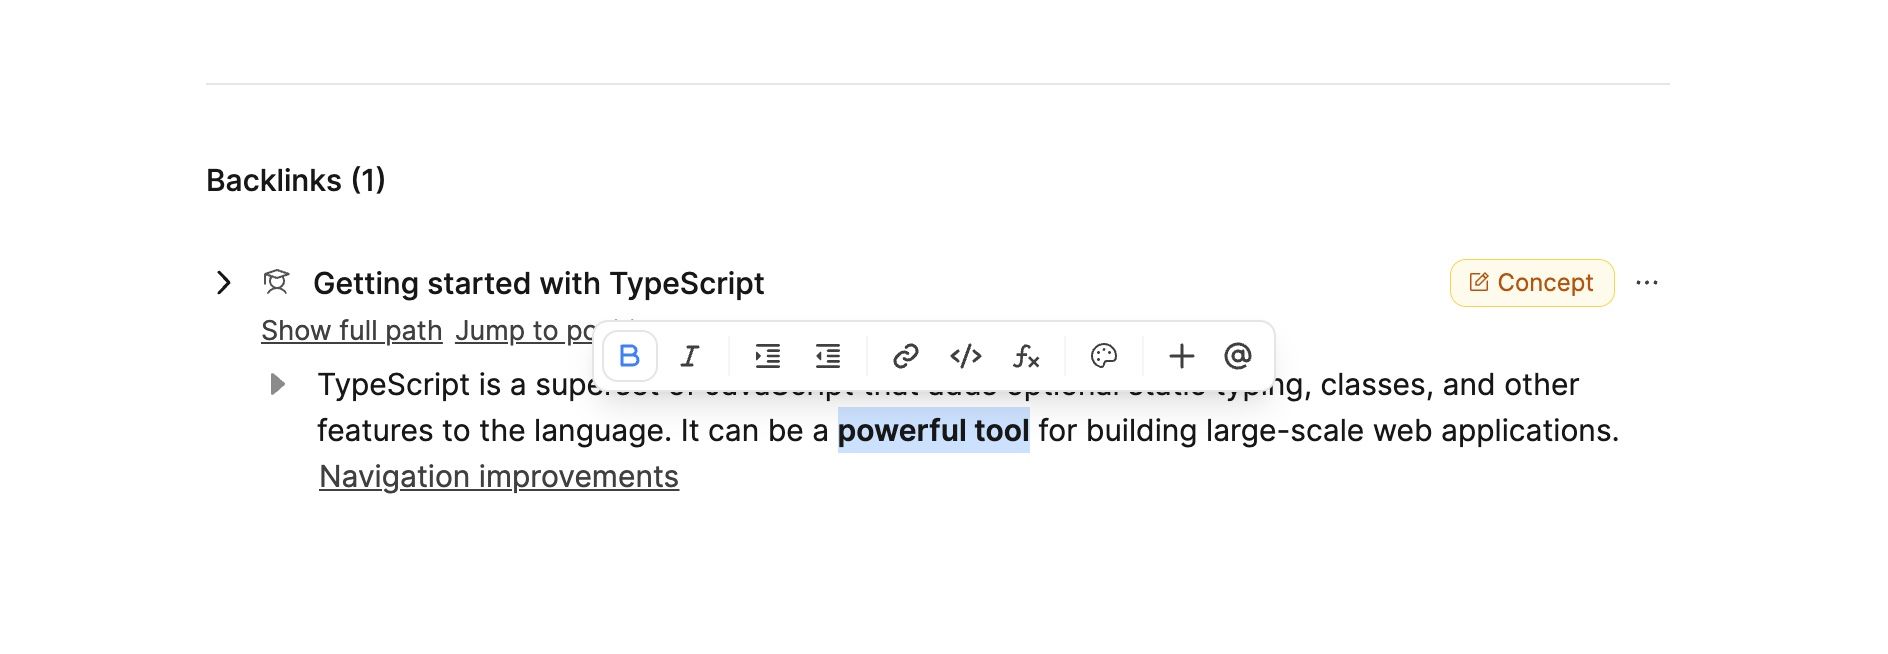
Task: Toggle bold on the selected text
Action: 629,356
